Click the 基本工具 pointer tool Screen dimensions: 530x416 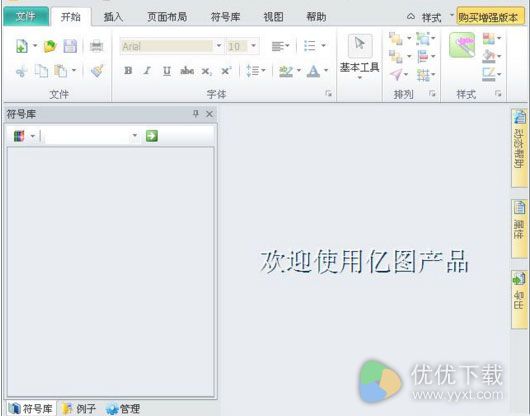click(x=360, y=46)
